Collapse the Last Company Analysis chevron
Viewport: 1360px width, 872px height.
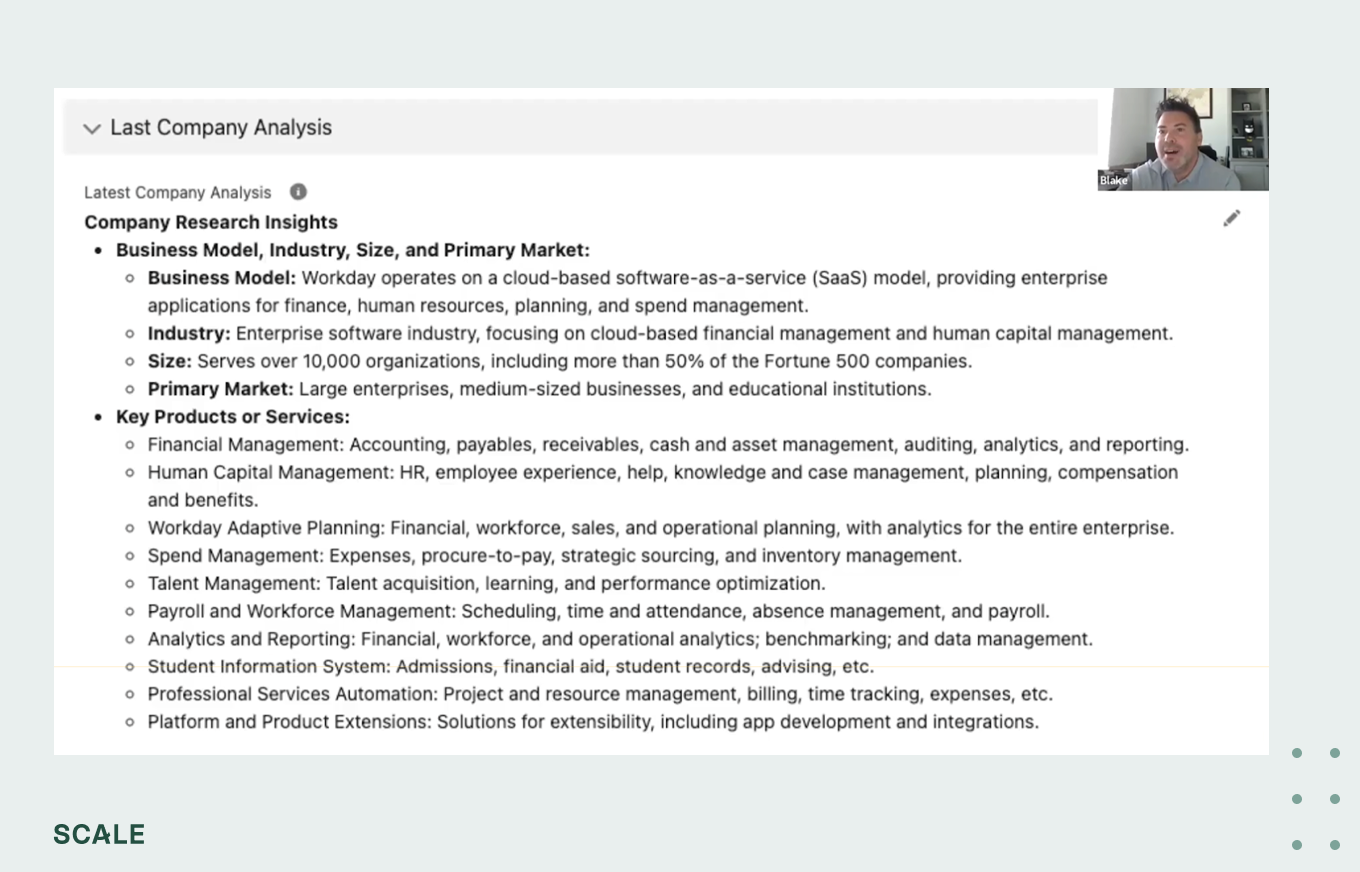(92, 128)
